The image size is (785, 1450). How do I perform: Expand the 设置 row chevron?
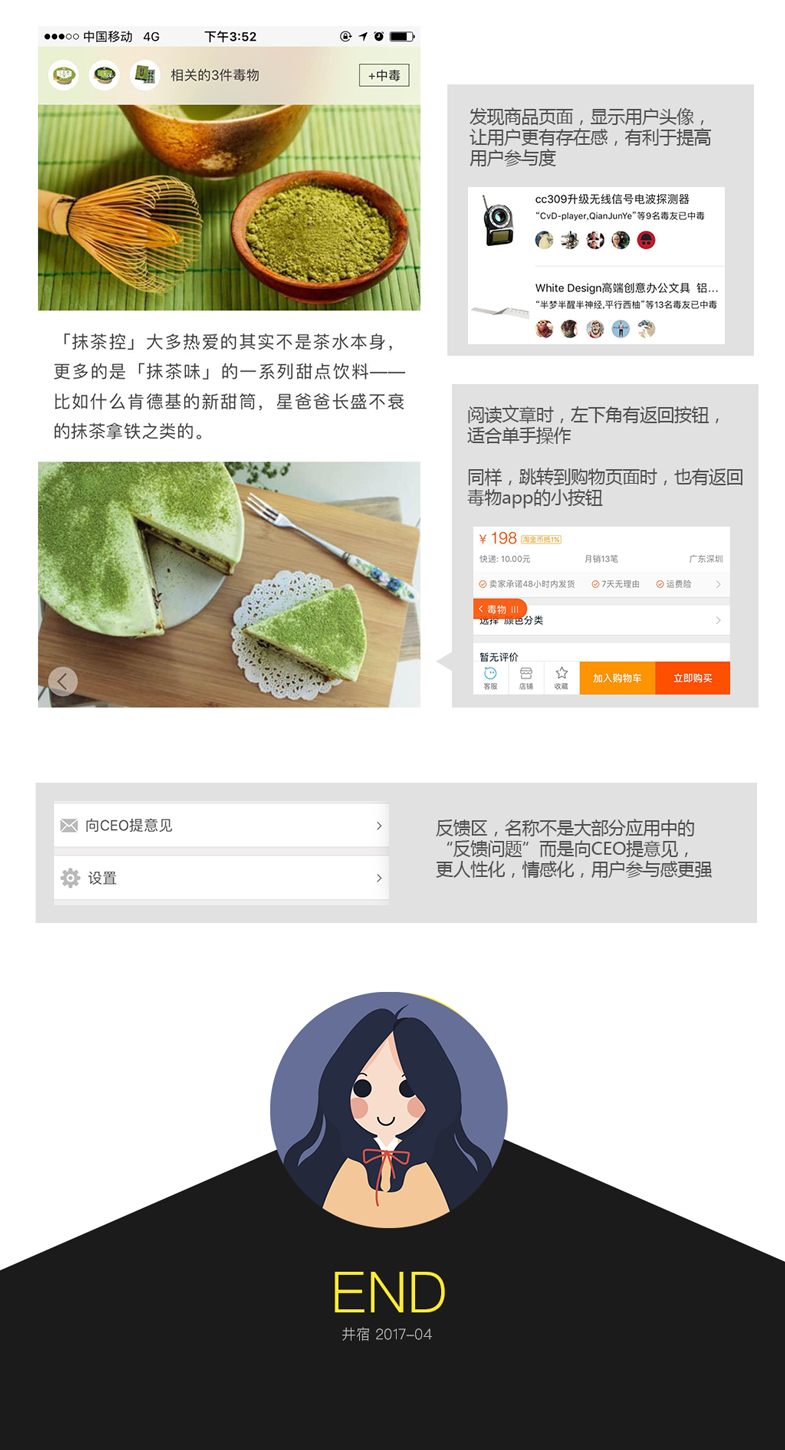[379, 878]
